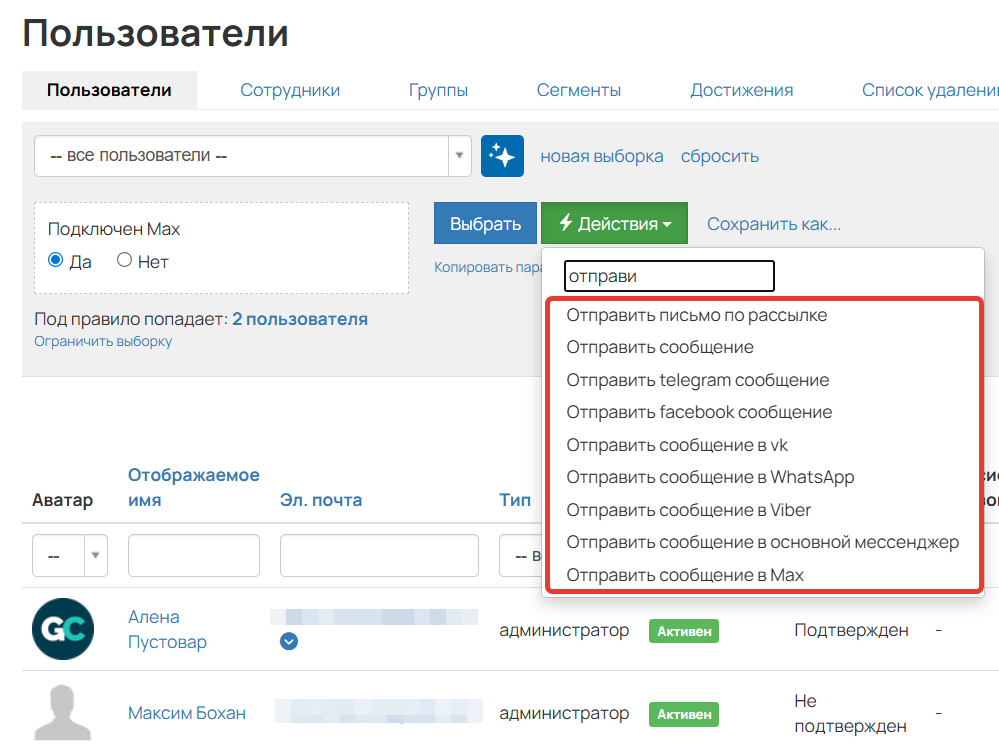Viewport: 999px width, 752px height.
Task: Switch to the Достижения tab
Action: tap(742, 88)
